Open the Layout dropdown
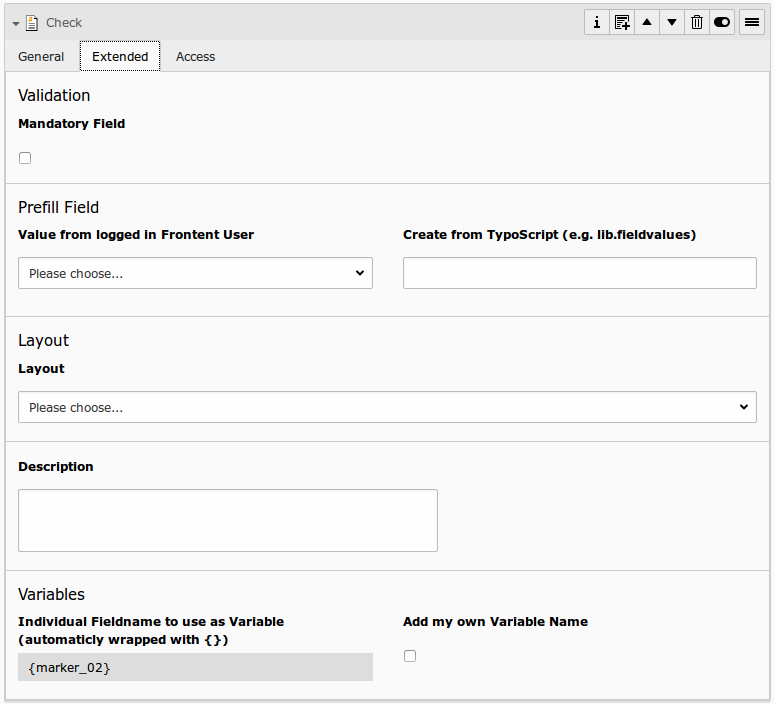This screenshot has height=704, width=775. coord(387,407)
